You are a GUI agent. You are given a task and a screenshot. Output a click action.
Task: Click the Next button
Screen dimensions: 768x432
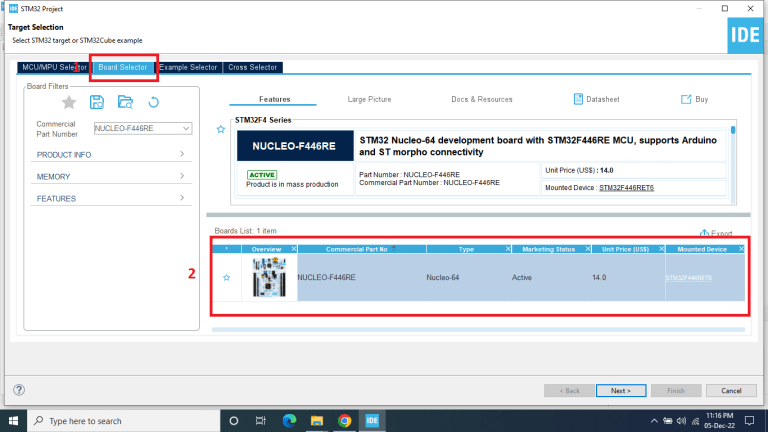pyautogui.click(x=621, y=390)
